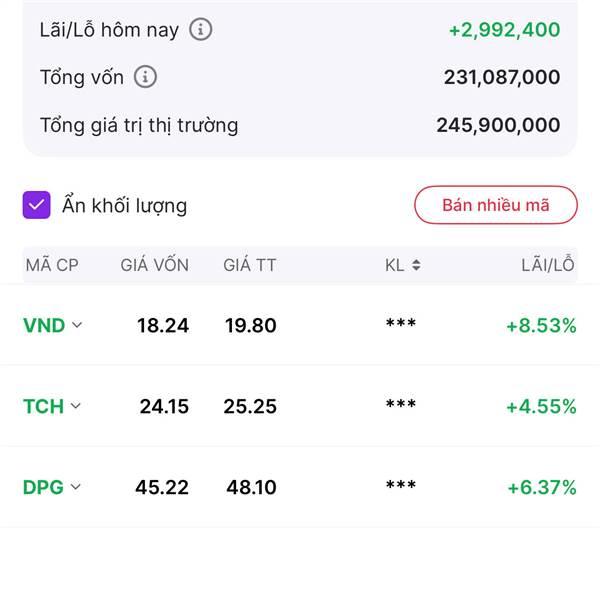Image resolution: width=600 pixels, height=600 pixels.
Task: Expand the TCH stock row chevron
Action: click(76, 406)
